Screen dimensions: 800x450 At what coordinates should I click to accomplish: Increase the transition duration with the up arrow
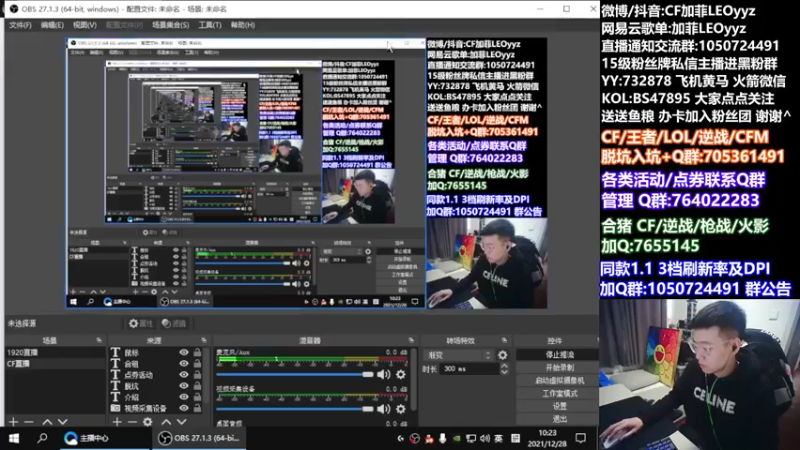pos(504,365)
